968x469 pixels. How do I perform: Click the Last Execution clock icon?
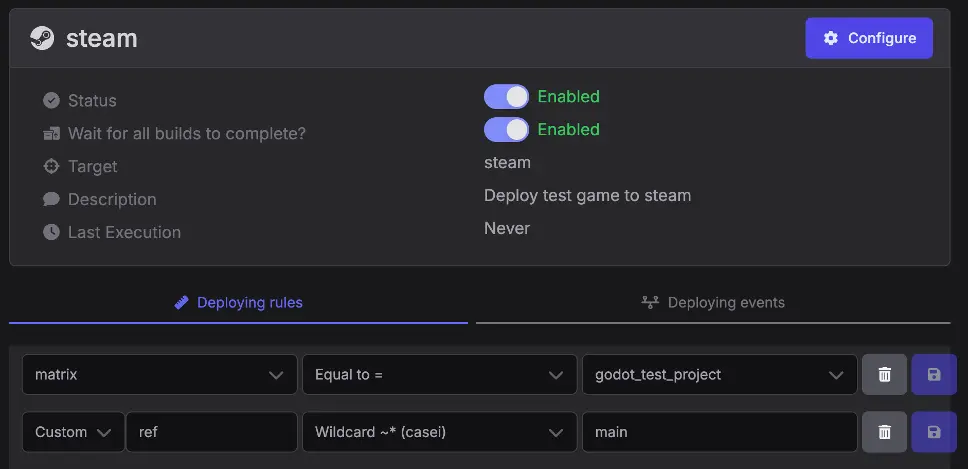pyautogui.click(x=51, y=232)
